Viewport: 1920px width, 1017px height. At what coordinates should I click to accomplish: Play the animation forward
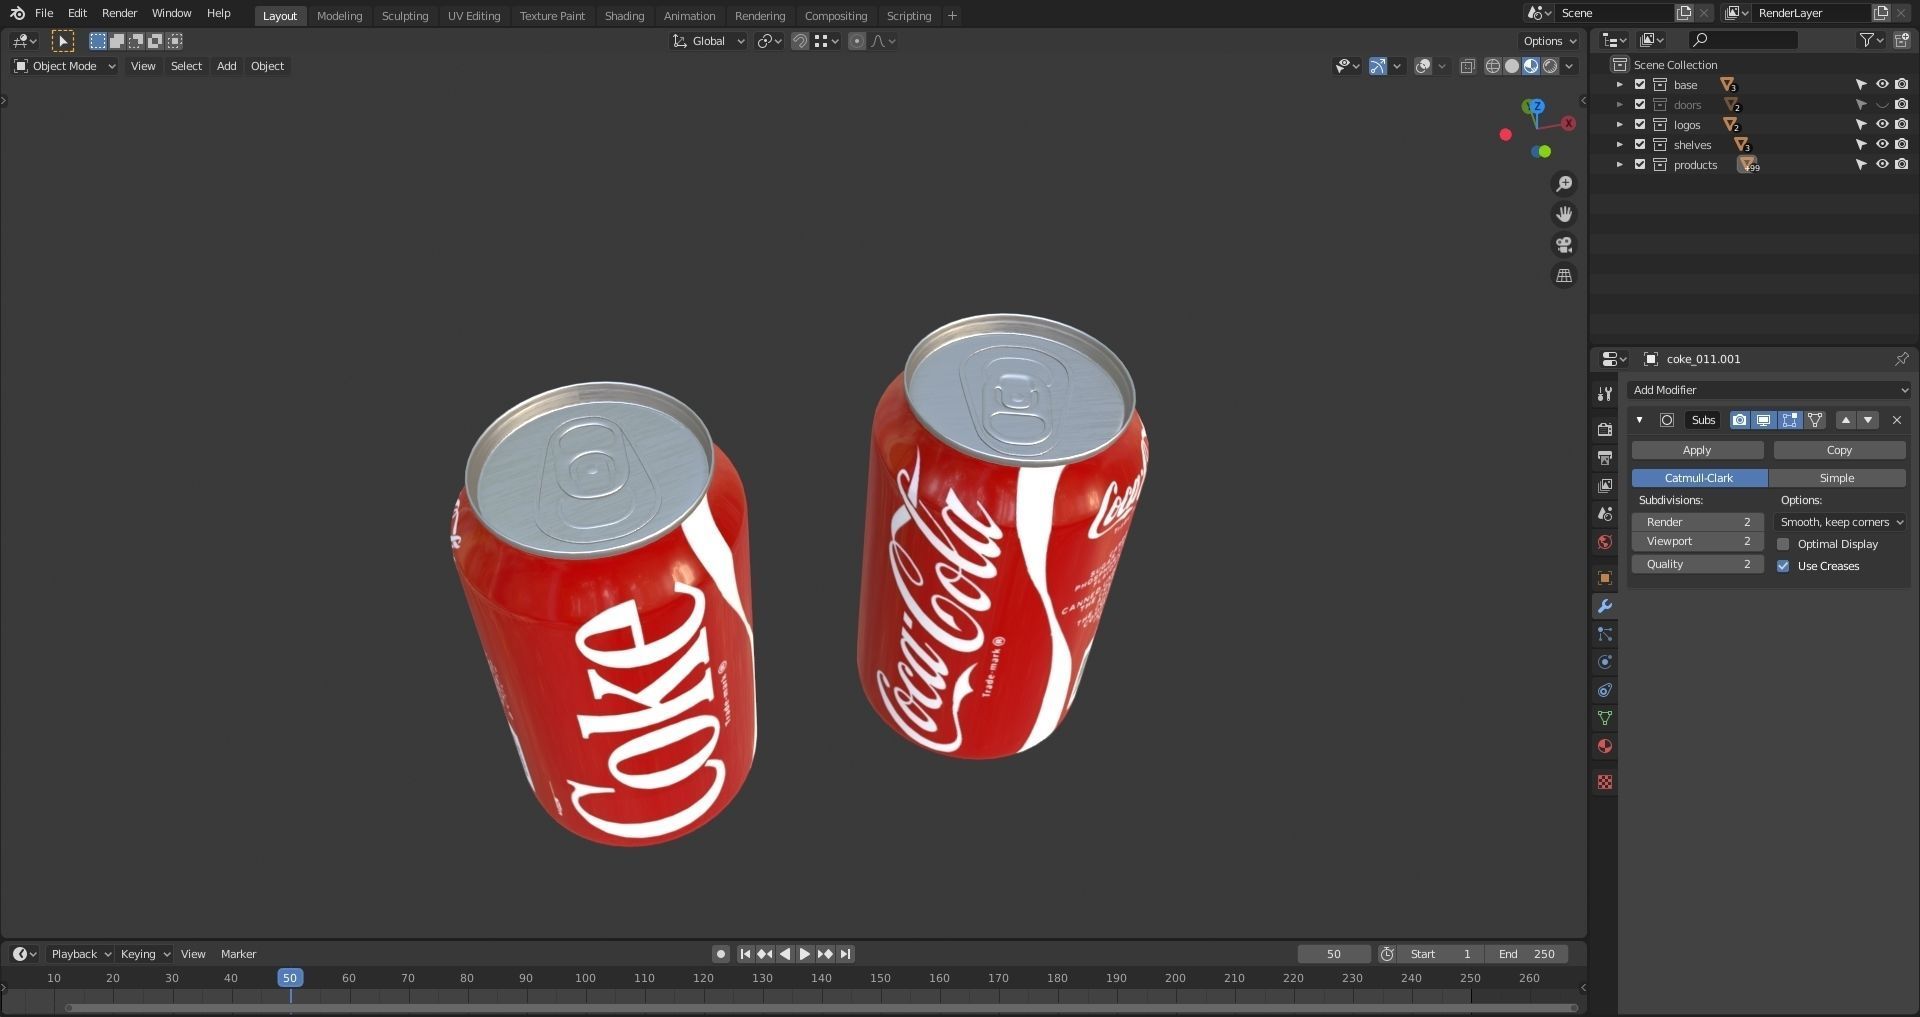805,954
